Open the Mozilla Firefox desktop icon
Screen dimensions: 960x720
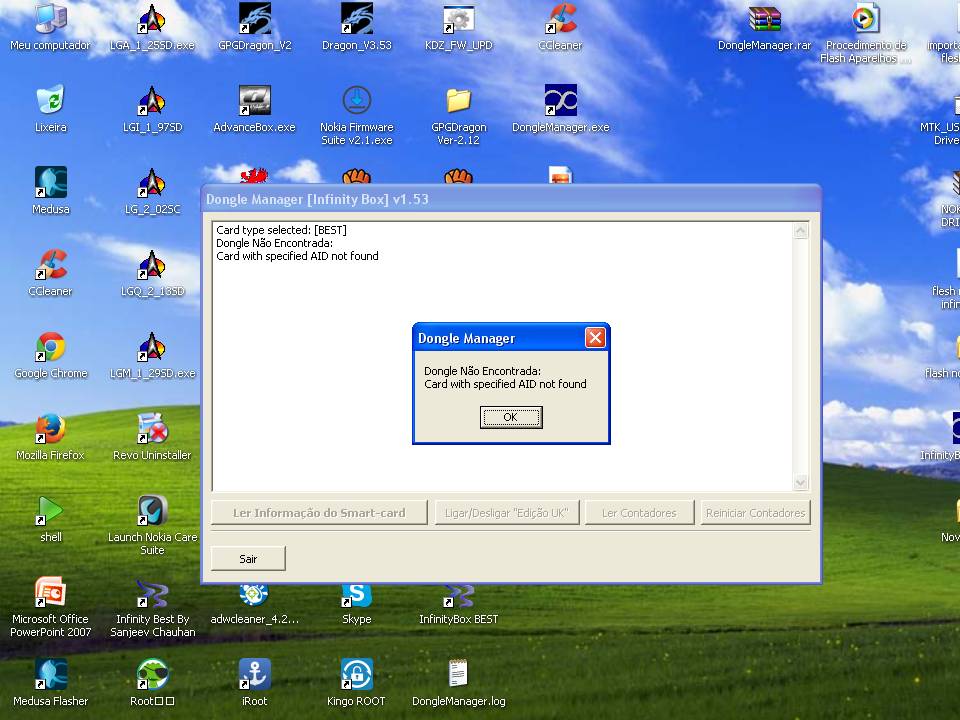pyautogui.click(x=50, y=431)
